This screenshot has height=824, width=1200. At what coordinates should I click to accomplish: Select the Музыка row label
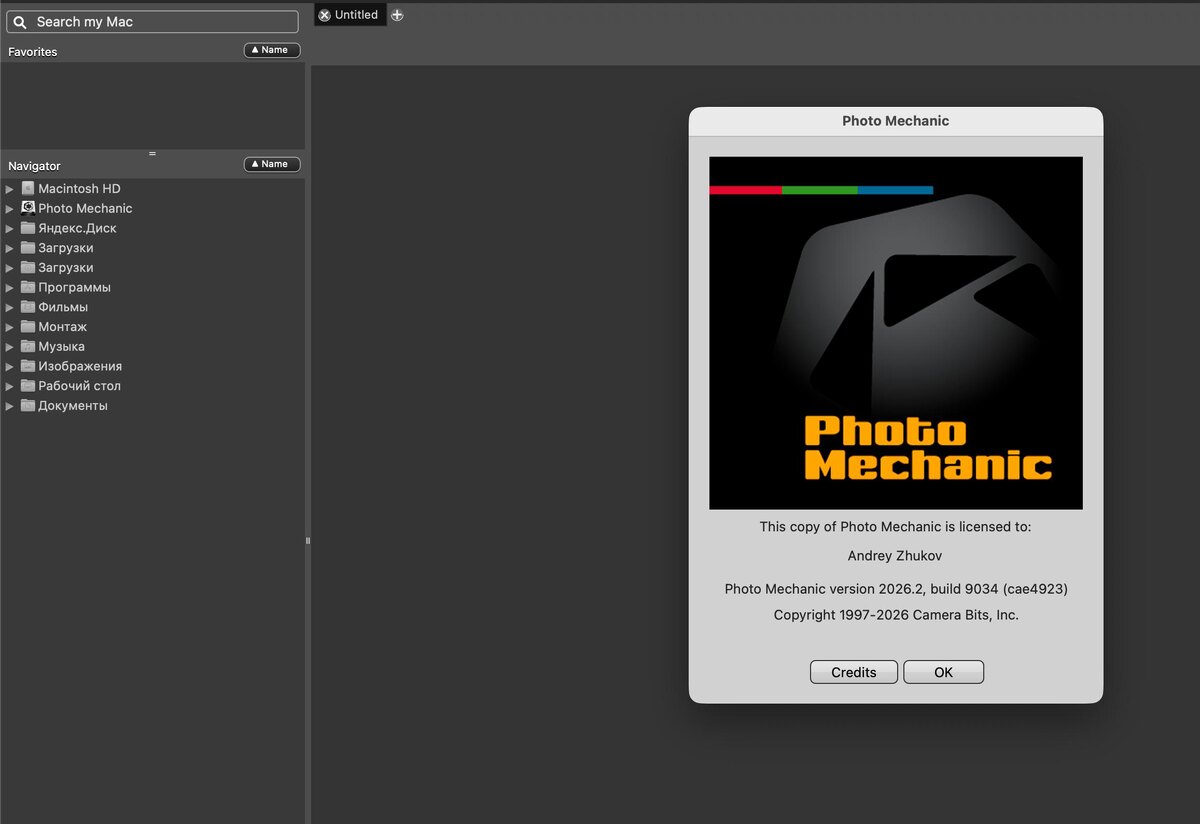click(61, 346)
